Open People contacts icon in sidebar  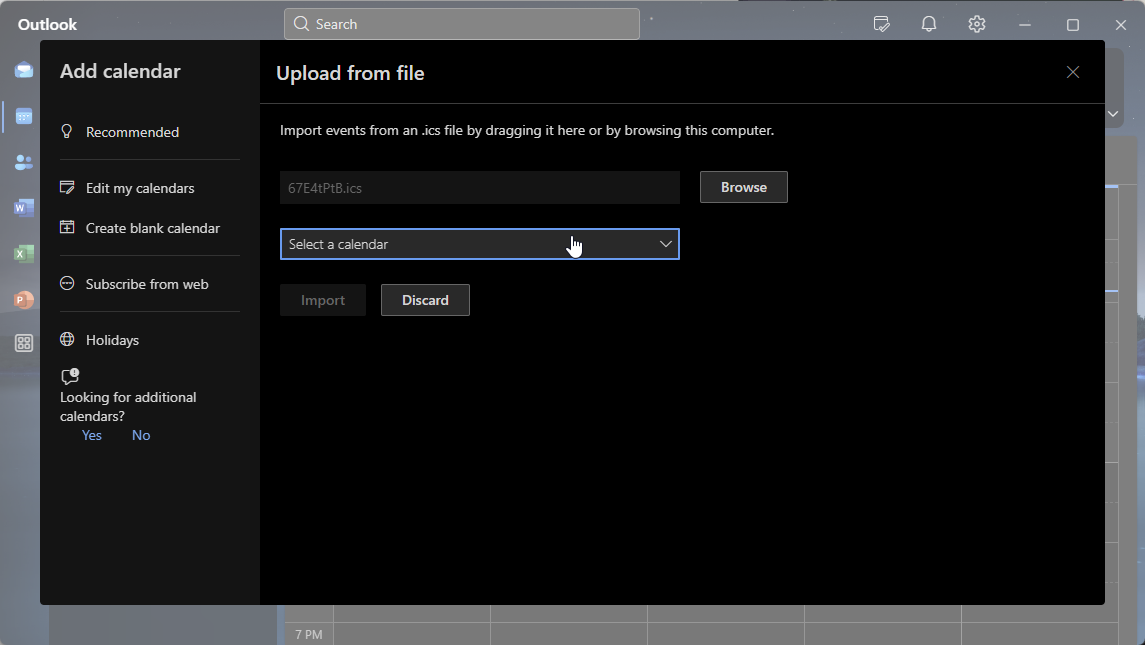[x=24, y=162]
